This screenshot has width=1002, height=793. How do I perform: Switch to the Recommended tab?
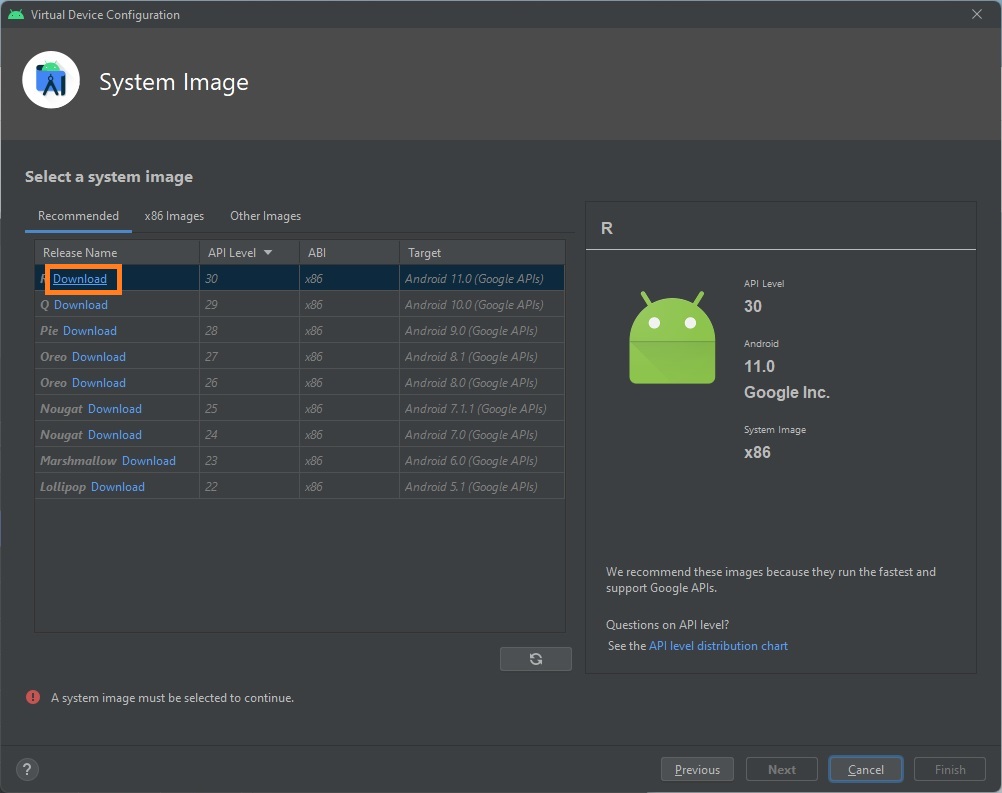coord(78,216)
